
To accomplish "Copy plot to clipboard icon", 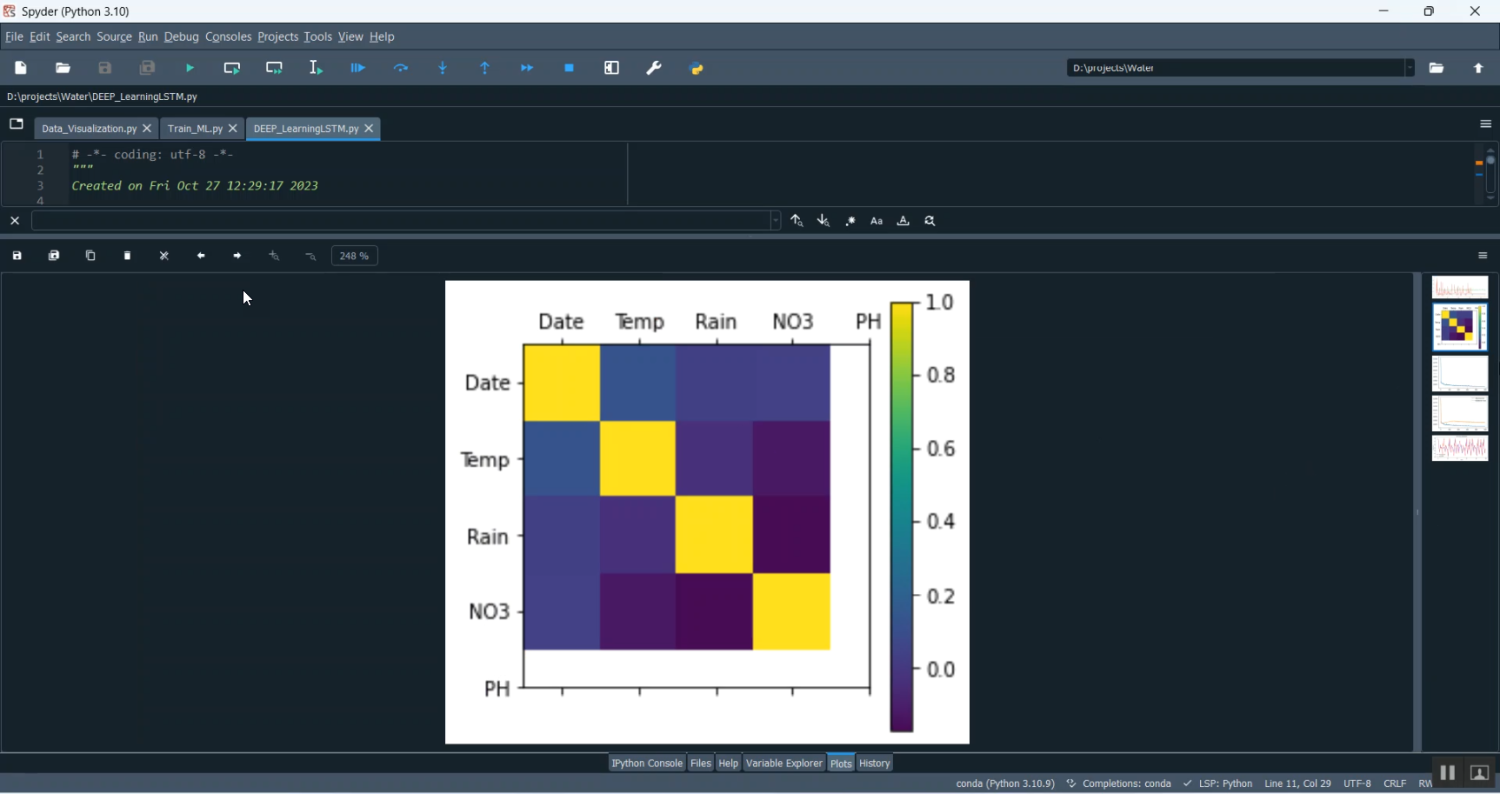I will 91,256.
